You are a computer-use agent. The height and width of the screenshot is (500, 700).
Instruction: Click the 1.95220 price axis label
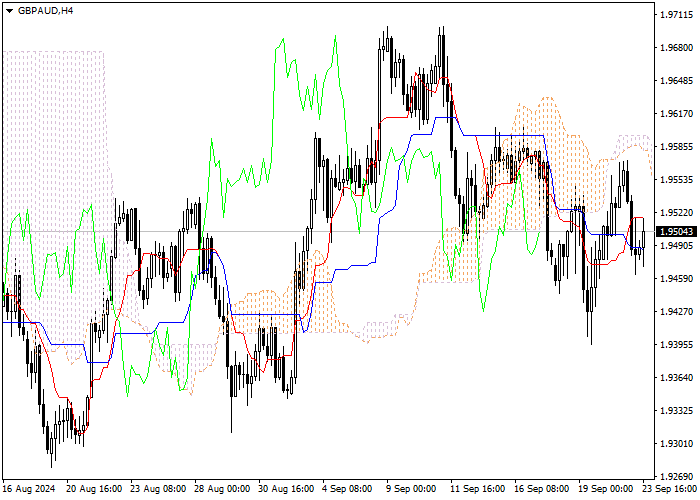677,212
